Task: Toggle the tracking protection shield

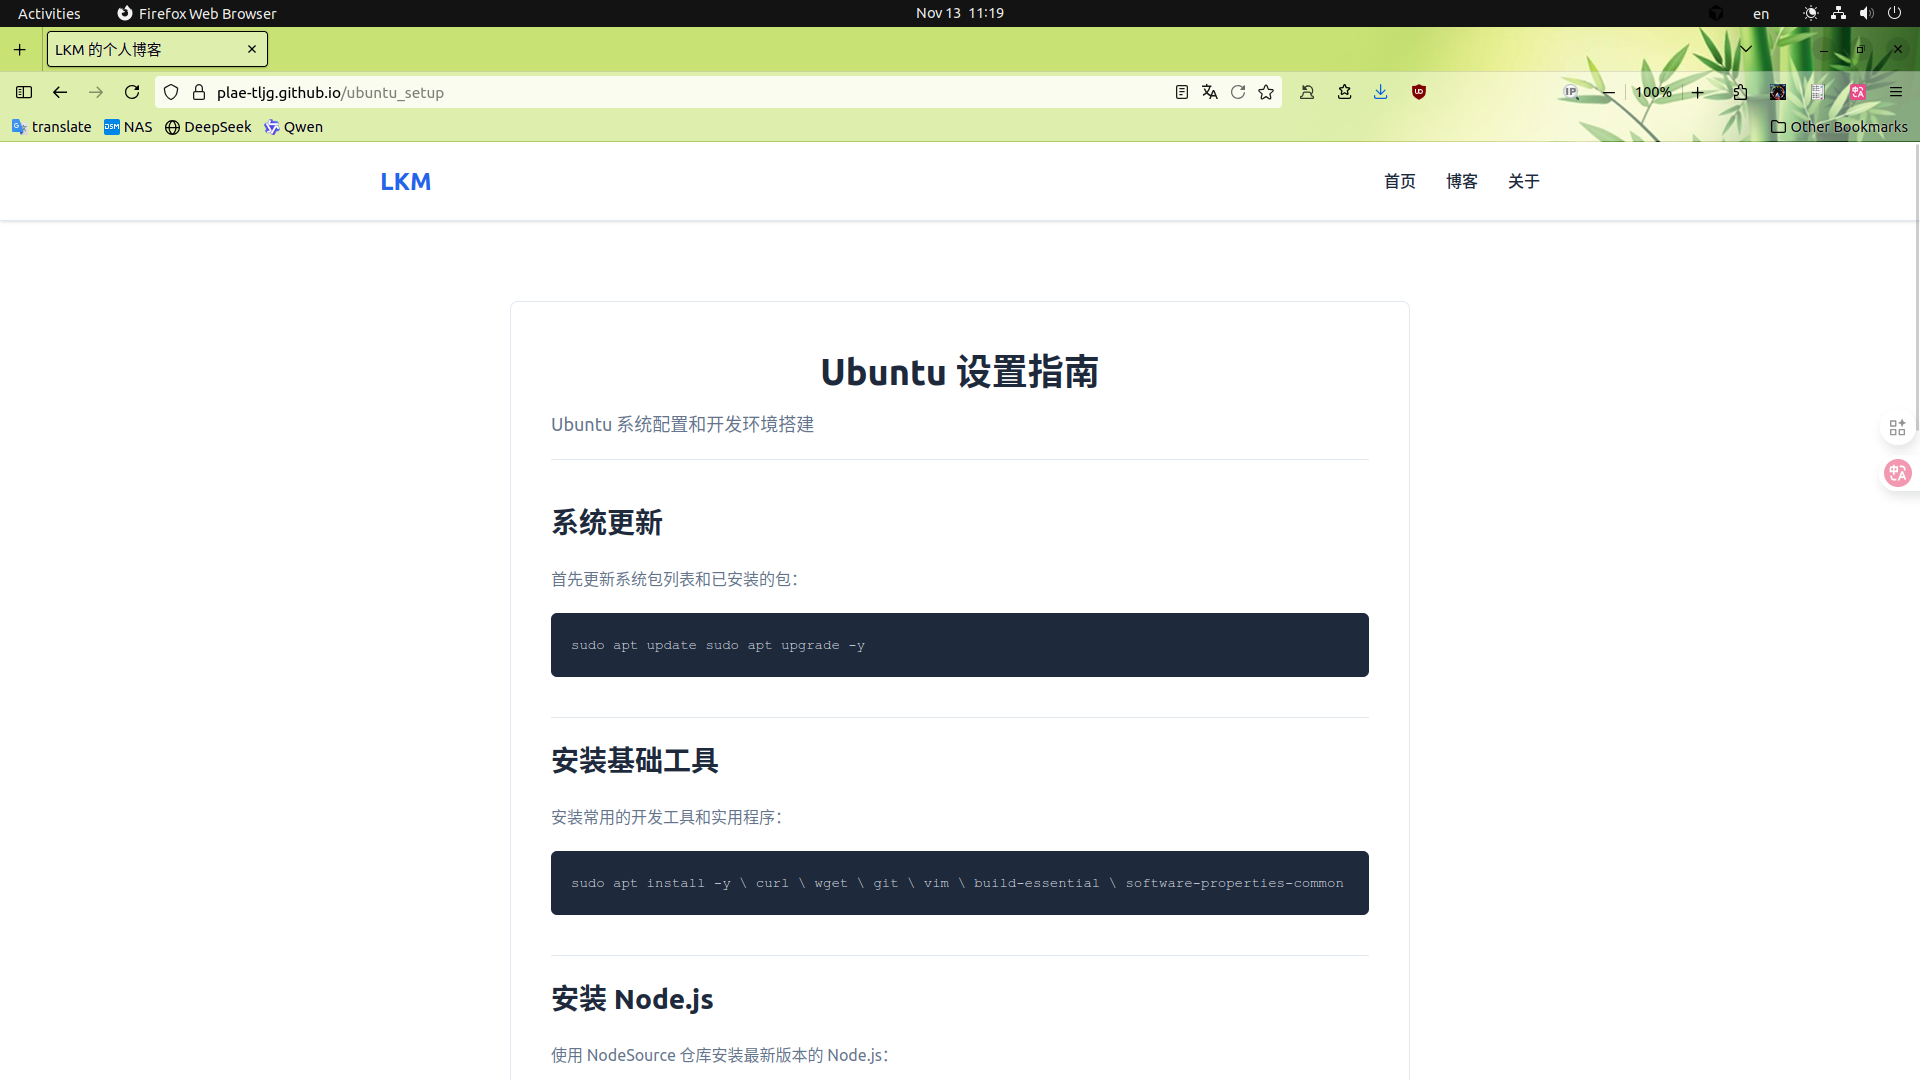Action: [x=171, y=91]
